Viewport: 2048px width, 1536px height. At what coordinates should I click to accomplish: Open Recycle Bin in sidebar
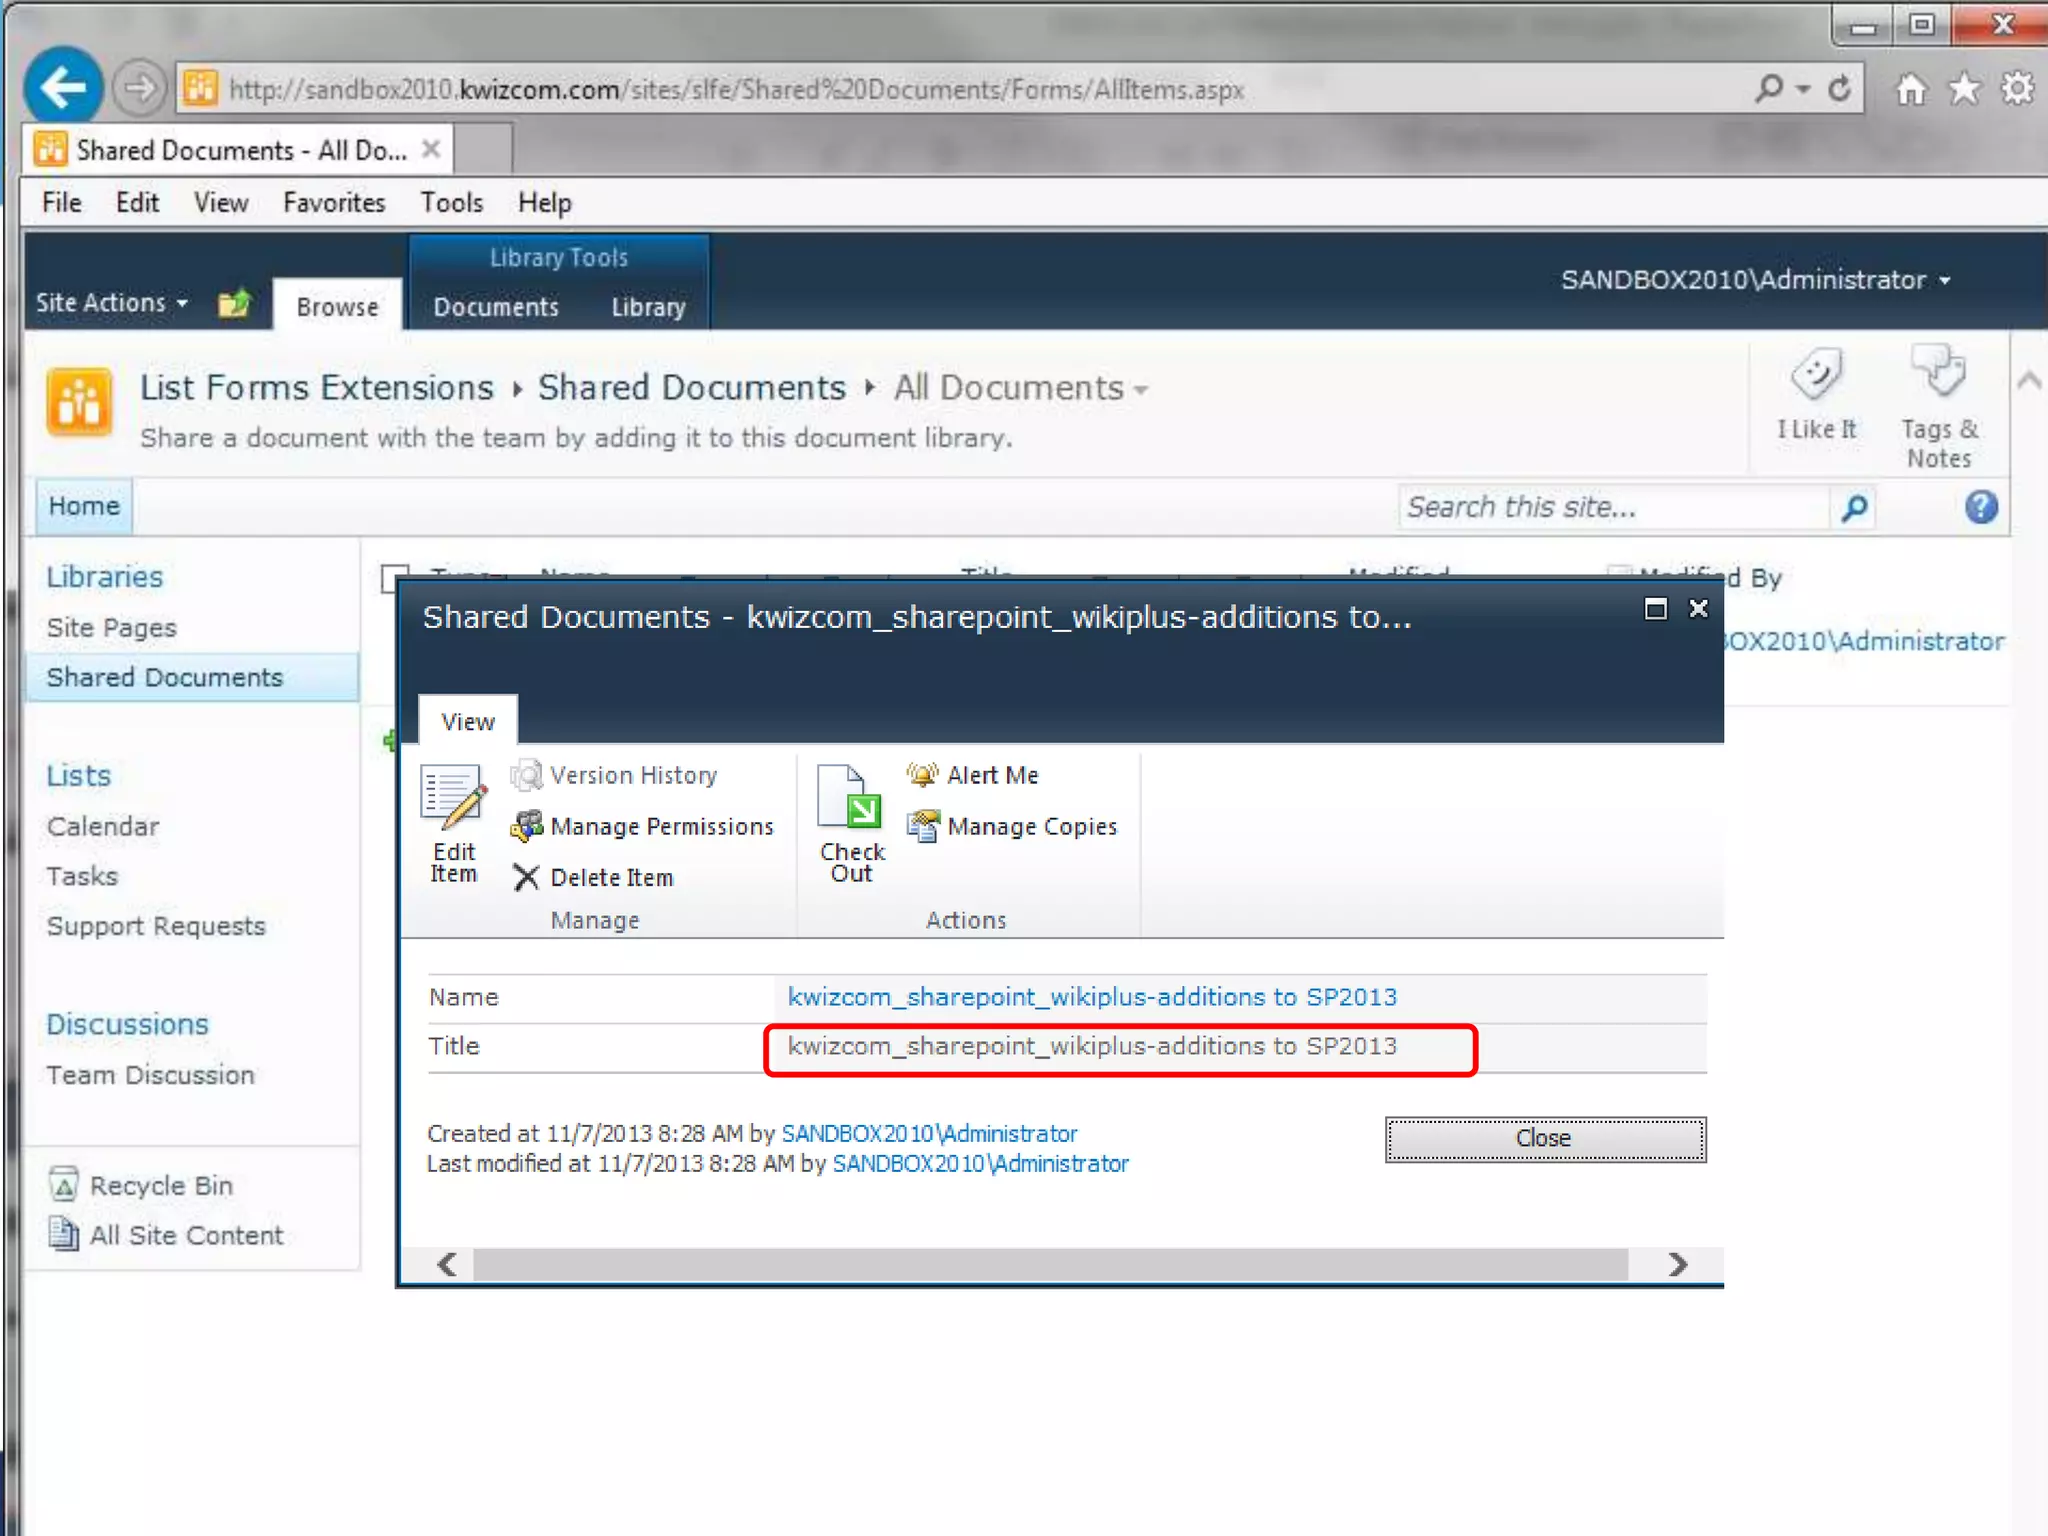140,1185
